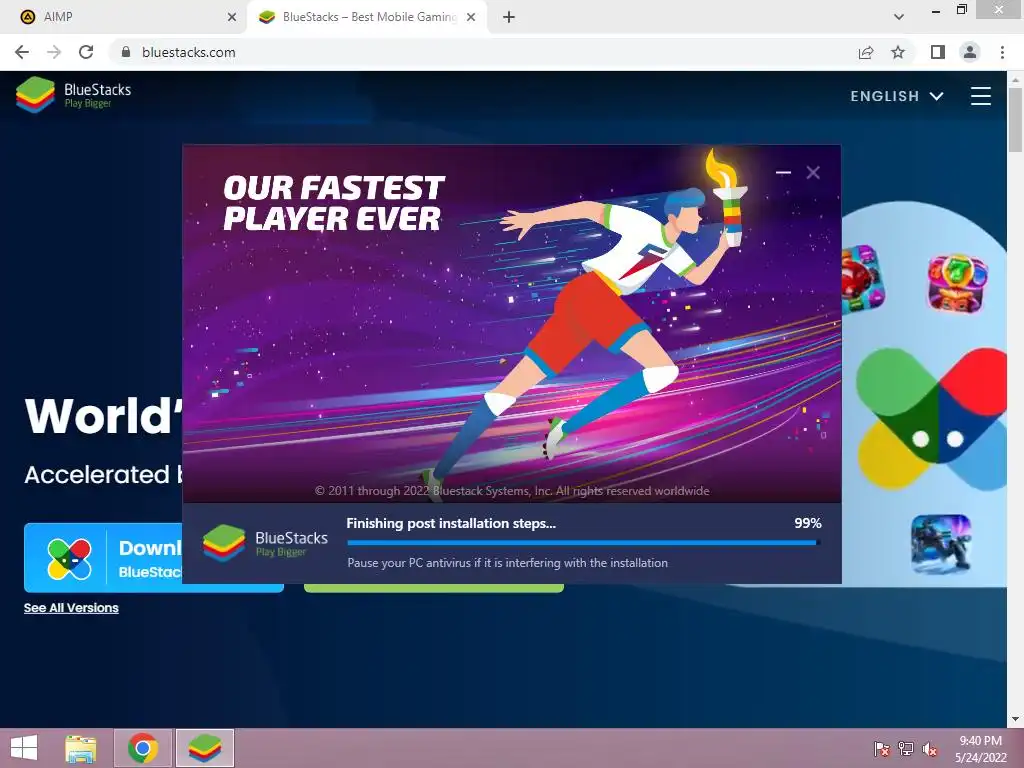The height and width of the screenshot is (768, 1024).
Task: Expand the ENGLISH language dropdown
Action: [x=897, y=96]
